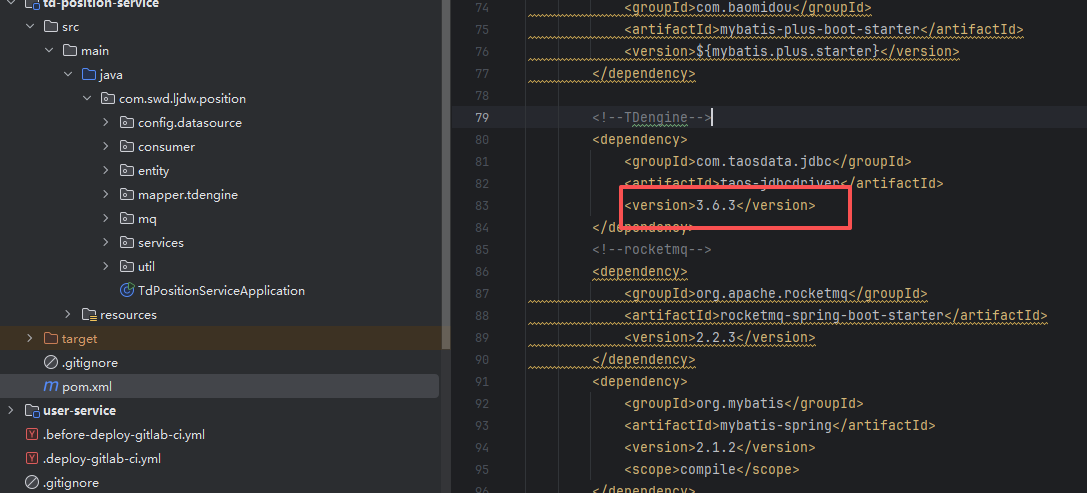1087x493 pixels.
Task: Click the pom.xml Maven file icon
Action: (x=51, y=387)
